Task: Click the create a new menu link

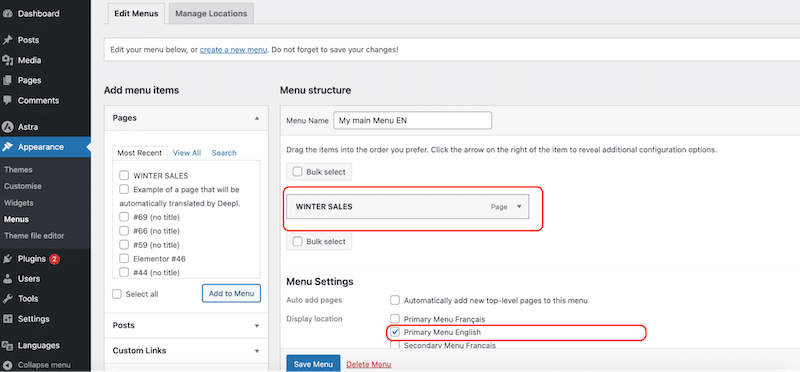Action: [x=233, y=50]
